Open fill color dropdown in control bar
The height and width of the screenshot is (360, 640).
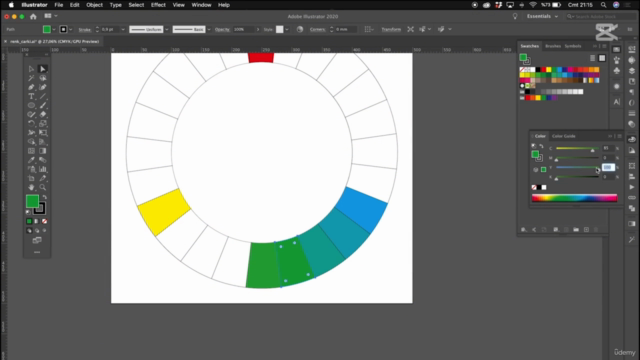(54, 29)
